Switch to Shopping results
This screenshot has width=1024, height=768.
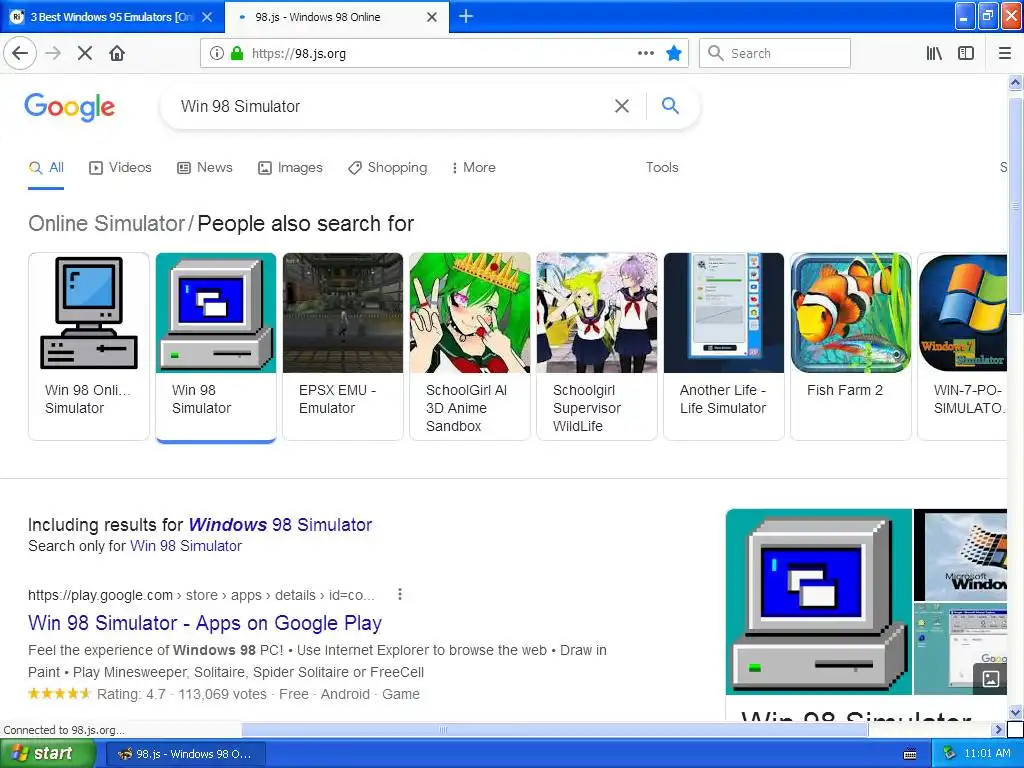[388, 168]
